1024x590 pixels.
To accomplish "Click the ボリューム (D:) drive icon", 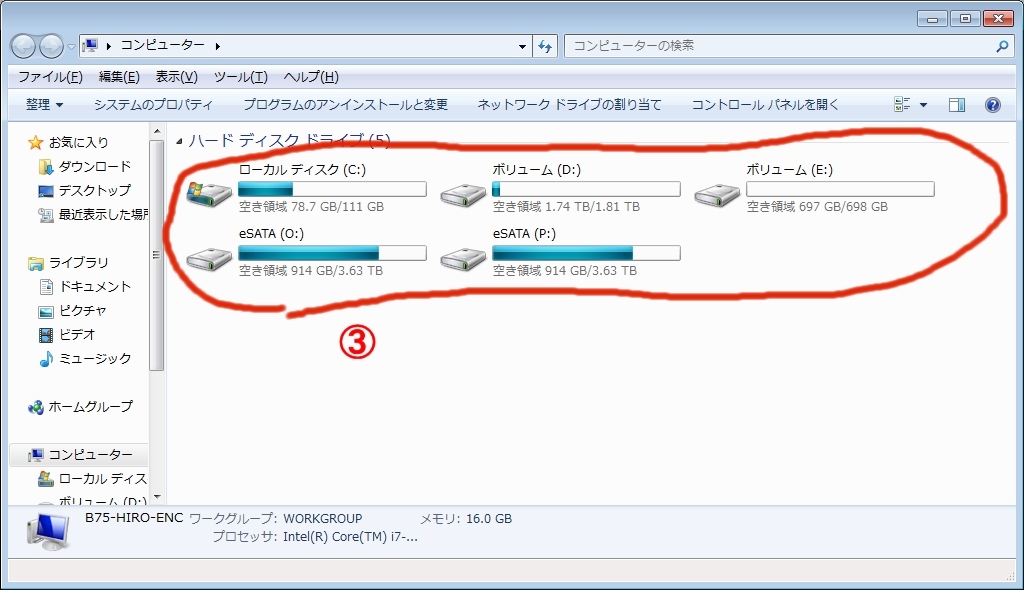I will pos(463,195).
